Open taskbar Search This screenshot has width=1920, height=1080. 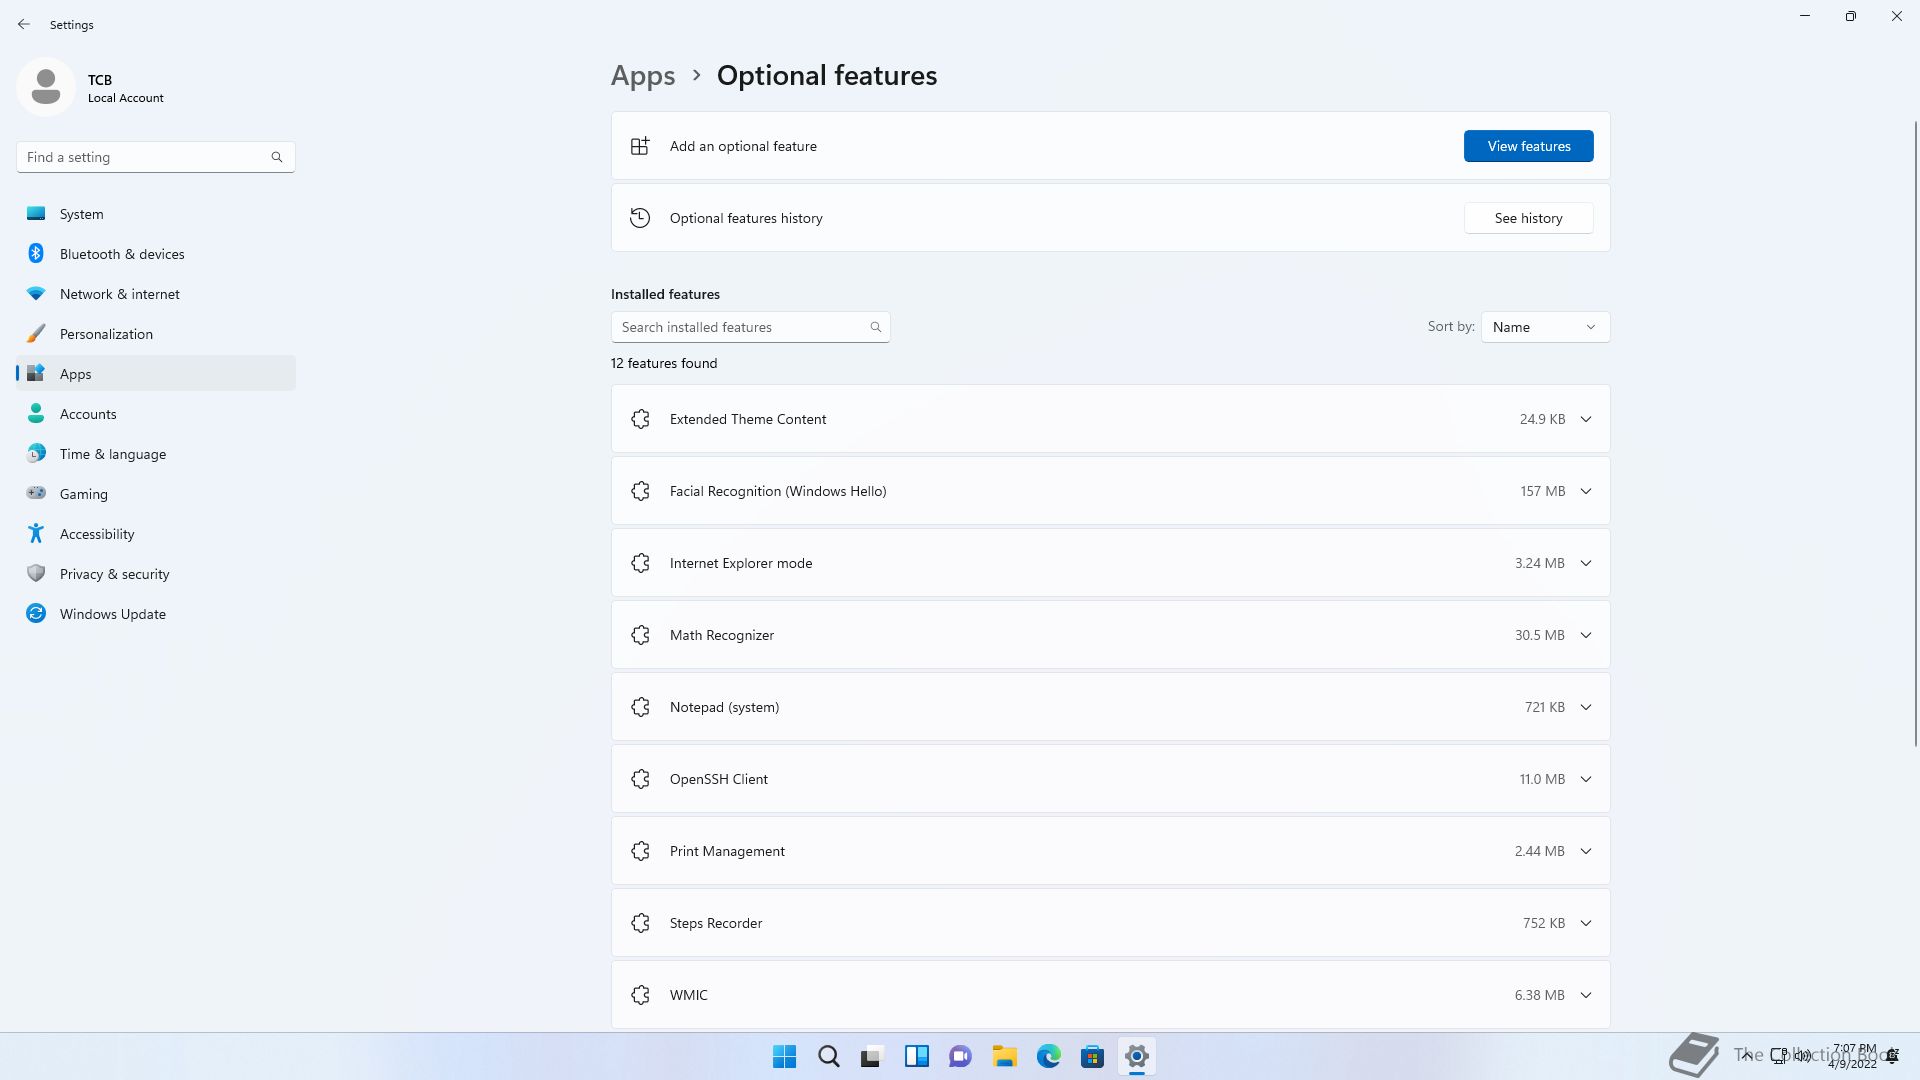(x=829, y=1056)
